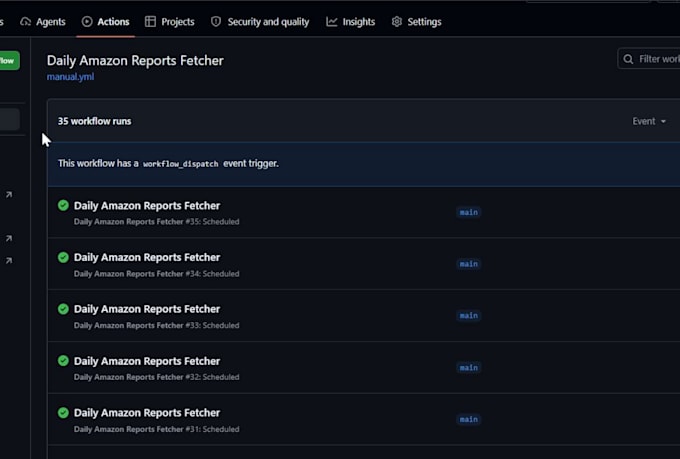Click the Actions play icon
The image size is (680, 459).
(x=87, y=22)
